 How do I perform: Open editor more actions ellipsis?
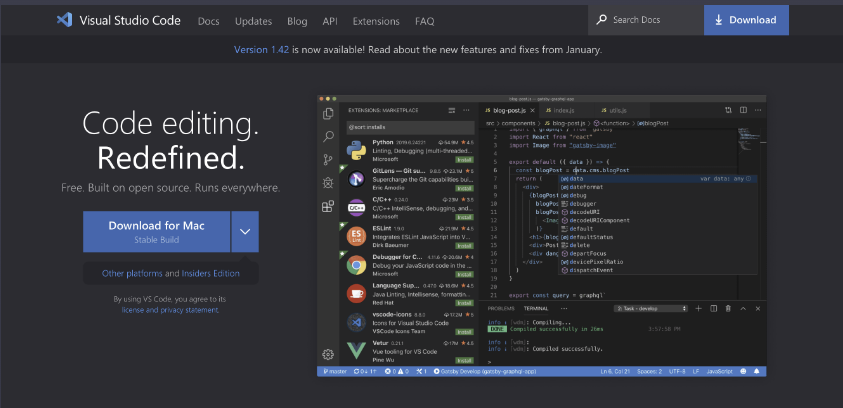[x=758, y=110]
